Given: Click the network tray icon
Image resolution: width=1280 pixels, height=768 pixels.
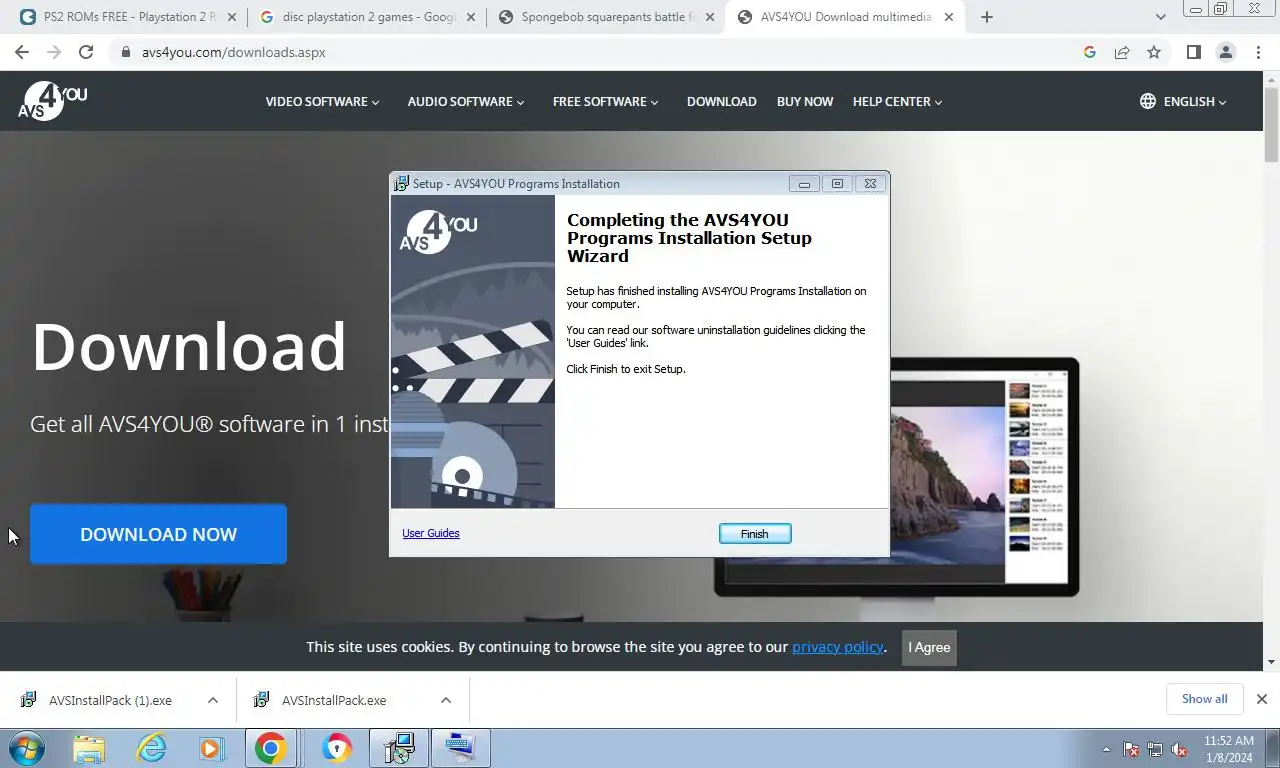Looking at the screenshot, I should pyautogui.click(x=1155, y=749).
